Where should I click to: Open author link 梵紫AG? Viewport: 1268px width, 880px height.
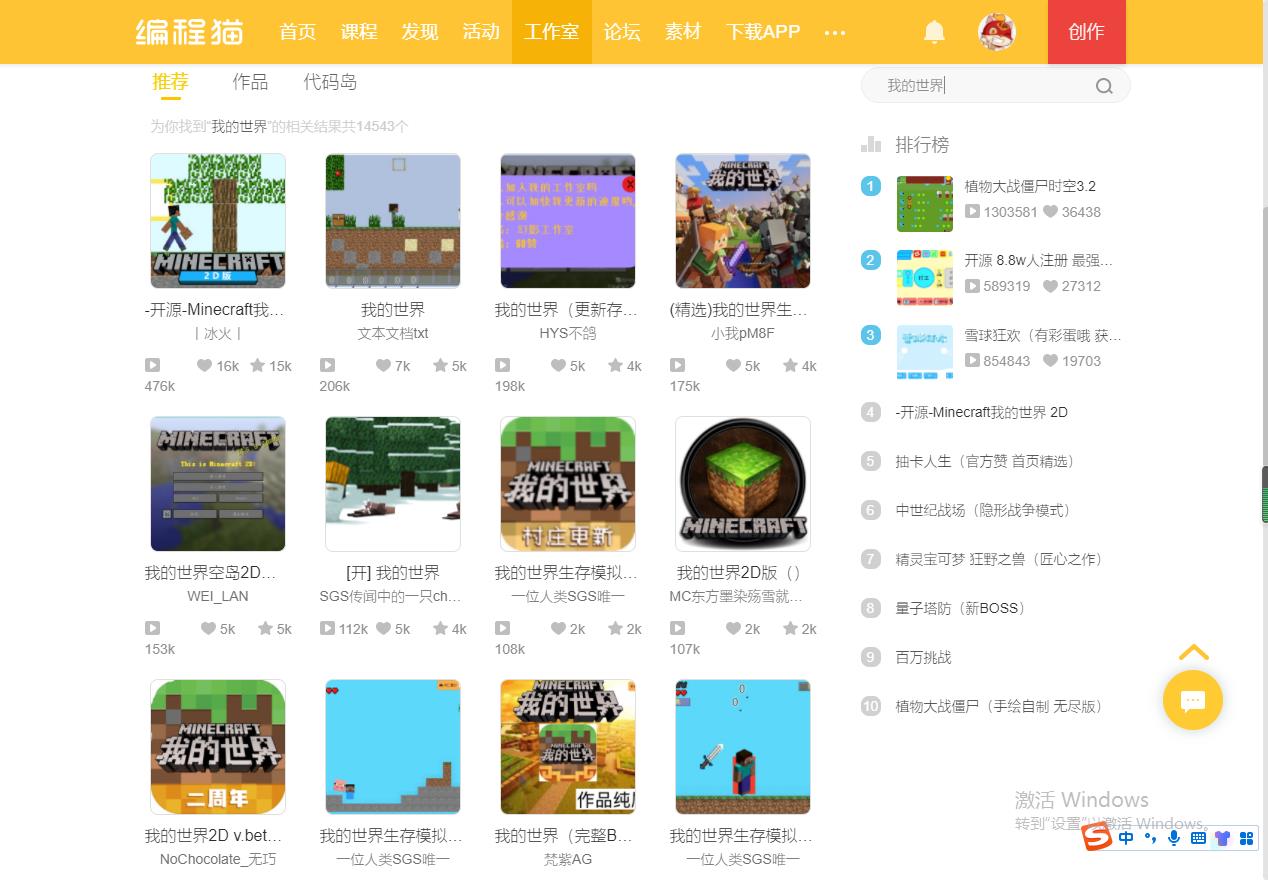[568, 859]
